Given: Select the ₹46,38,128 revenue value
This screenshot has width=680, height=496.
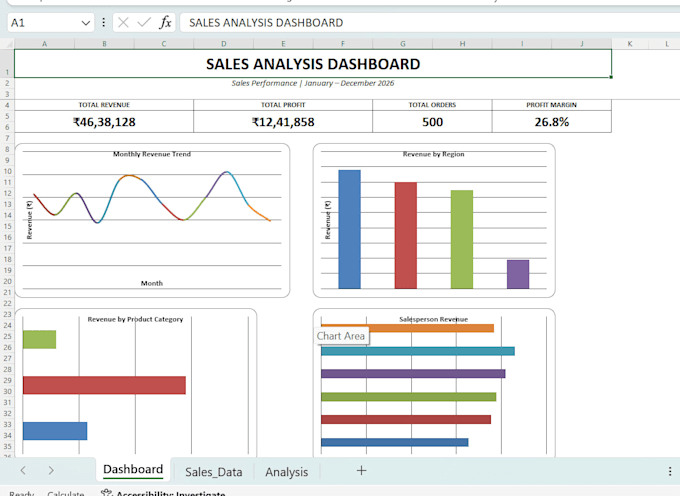Looking at the screenshot, I should (x=104, y=122).
